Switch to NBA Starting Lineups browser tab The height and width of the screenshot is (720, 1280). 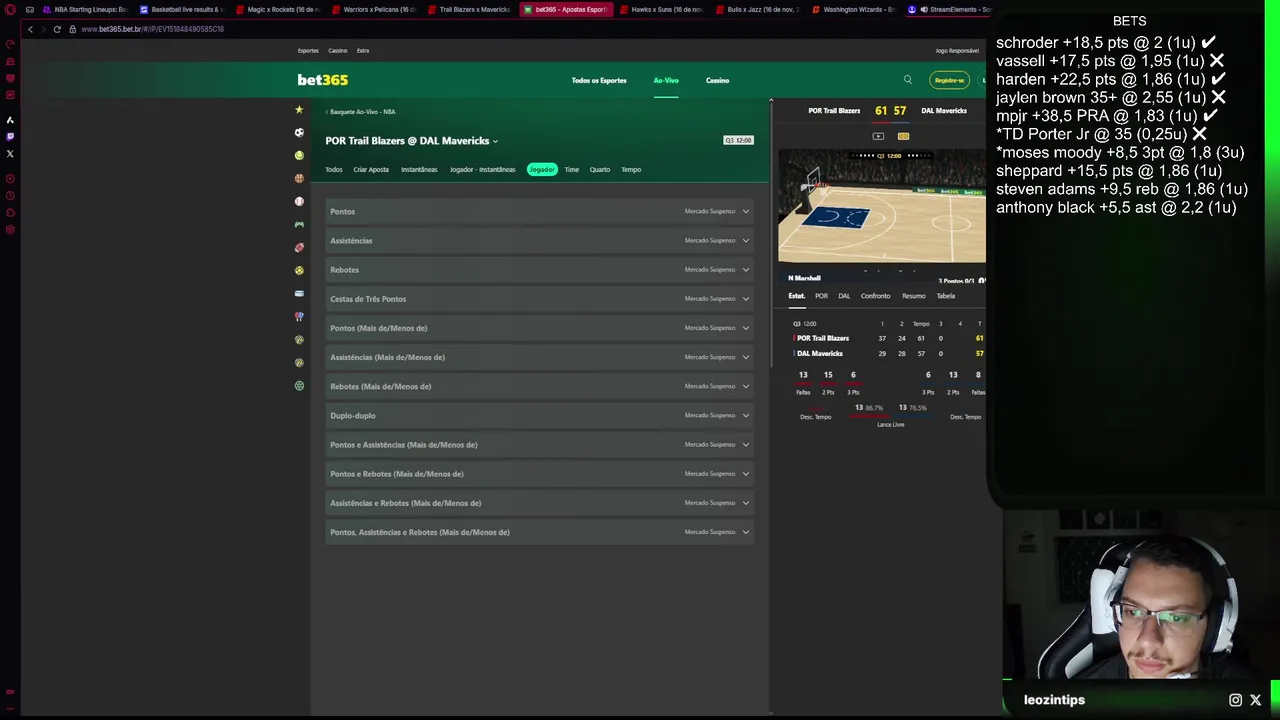click(85, 9)
